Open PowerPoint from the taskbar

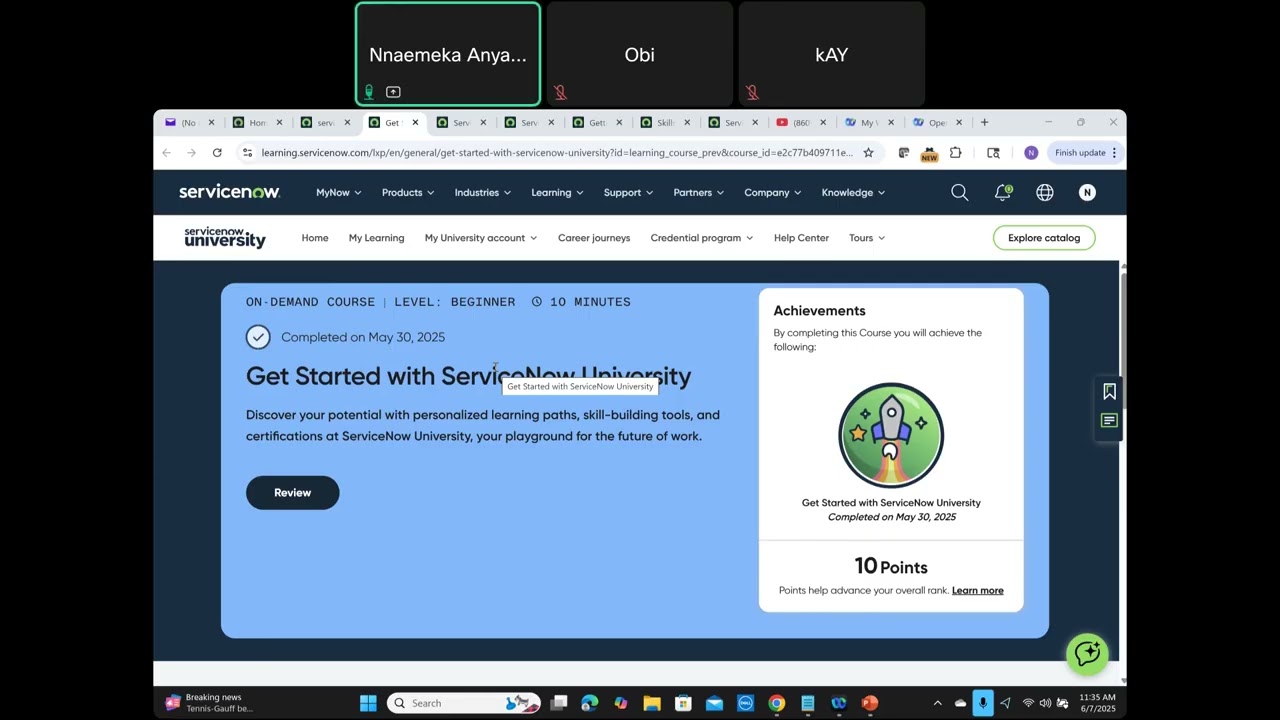869,703
